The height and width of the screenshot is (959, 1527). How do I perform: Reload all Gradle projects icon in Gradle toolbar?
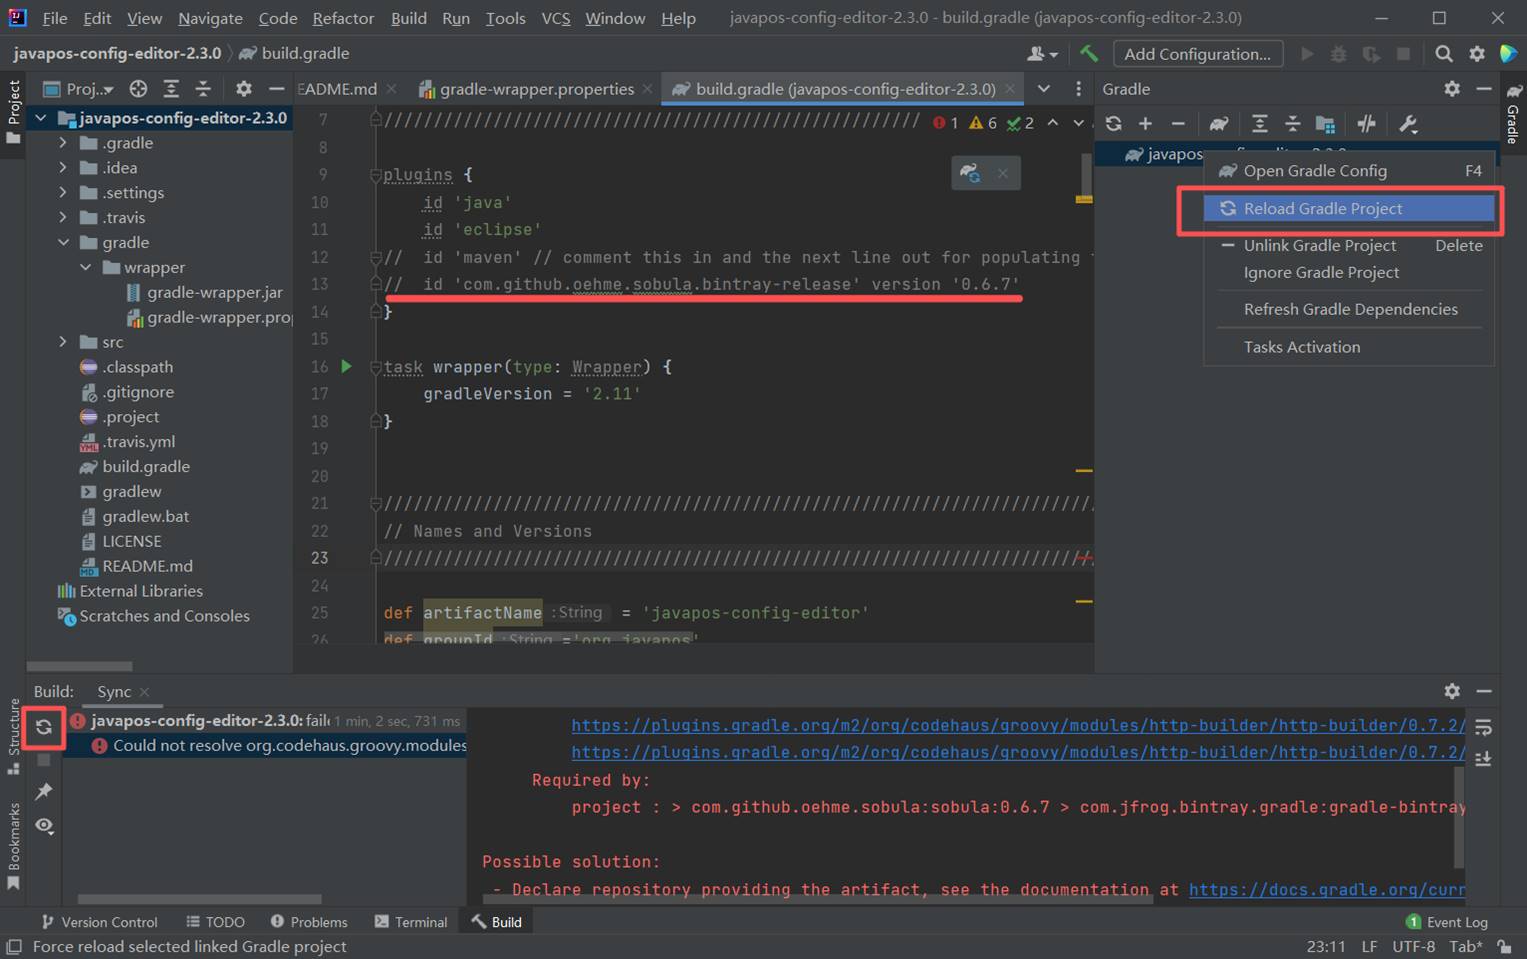click(1113, 124)
